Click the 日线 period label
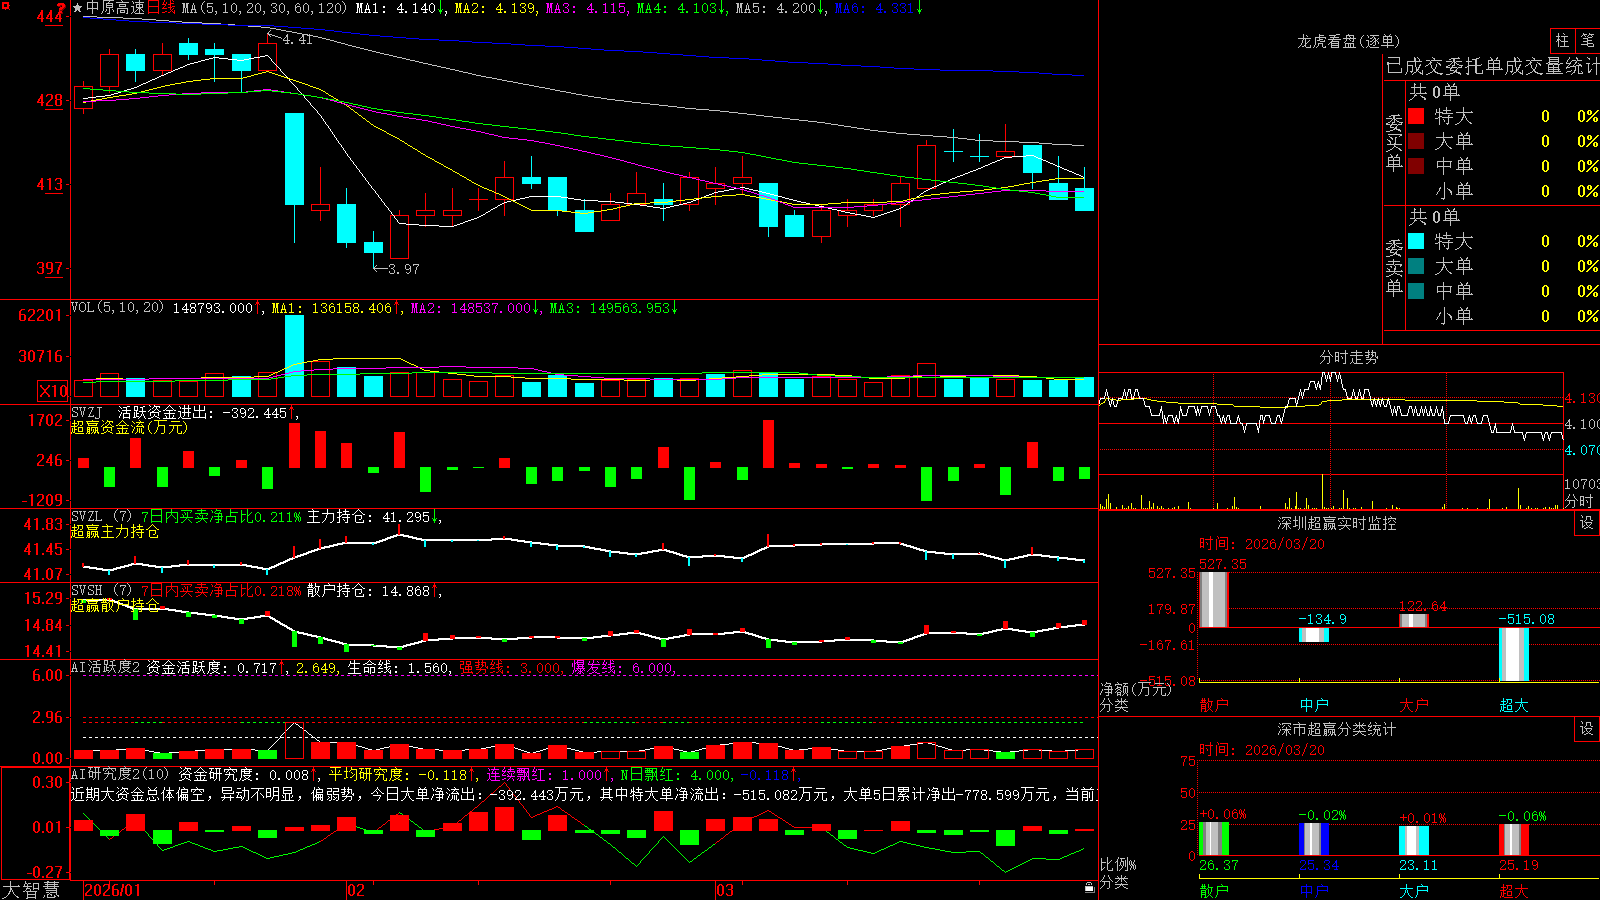 162,8
